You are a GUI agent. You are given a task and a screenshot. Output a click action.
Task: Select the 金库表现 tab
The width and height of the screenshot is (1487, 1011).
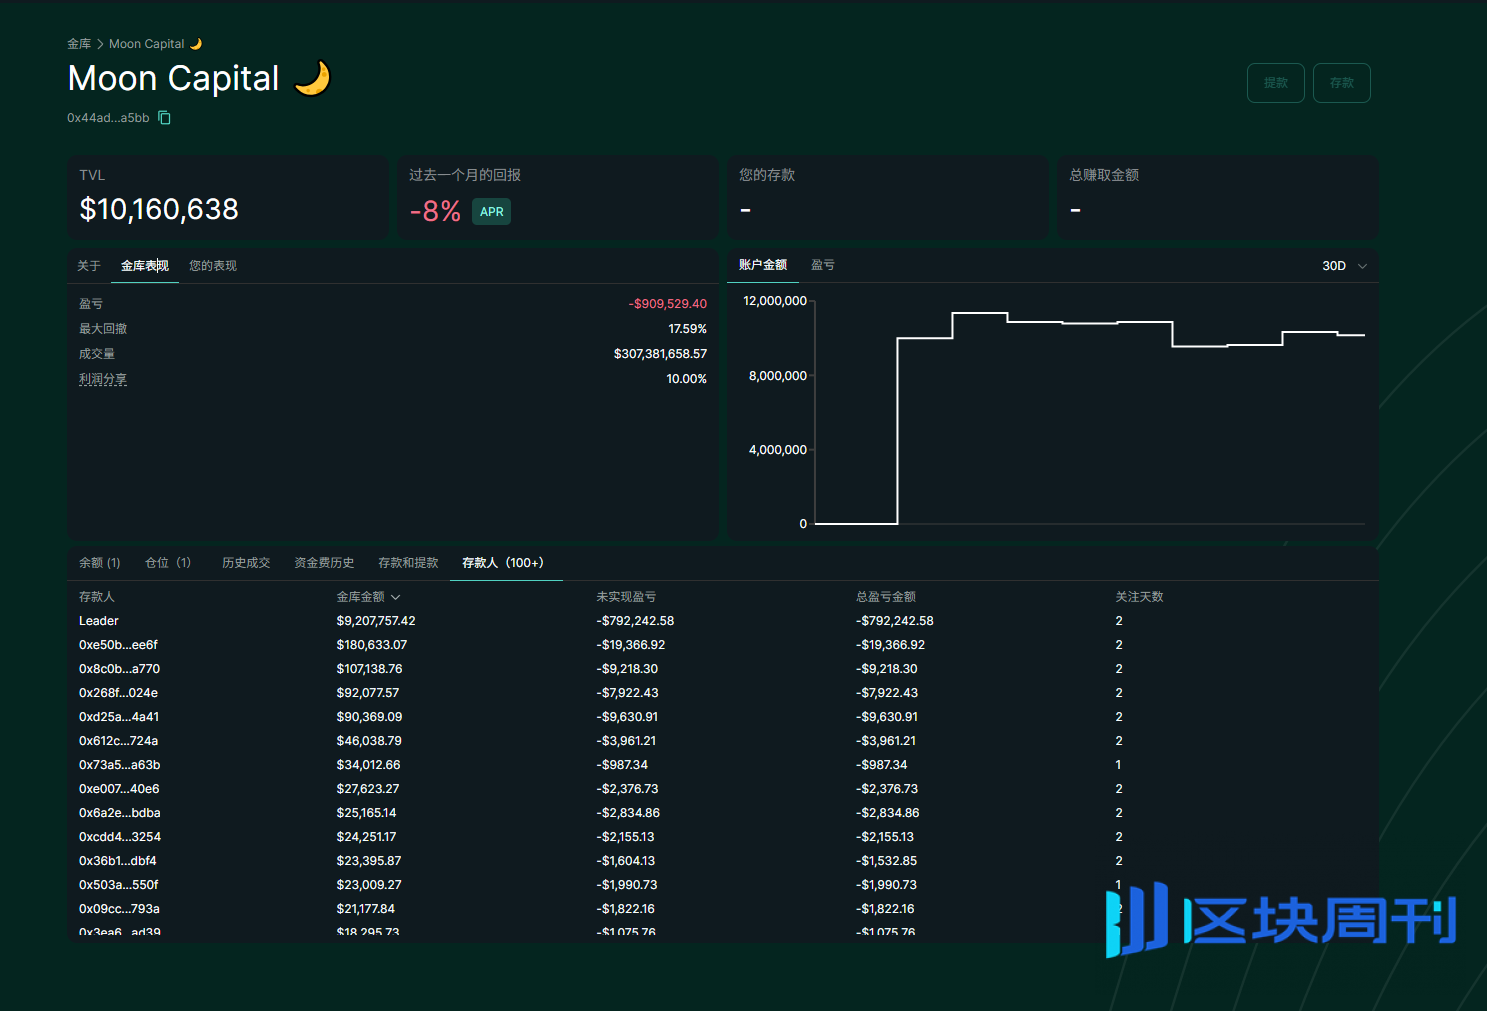[x=145, y=266]
